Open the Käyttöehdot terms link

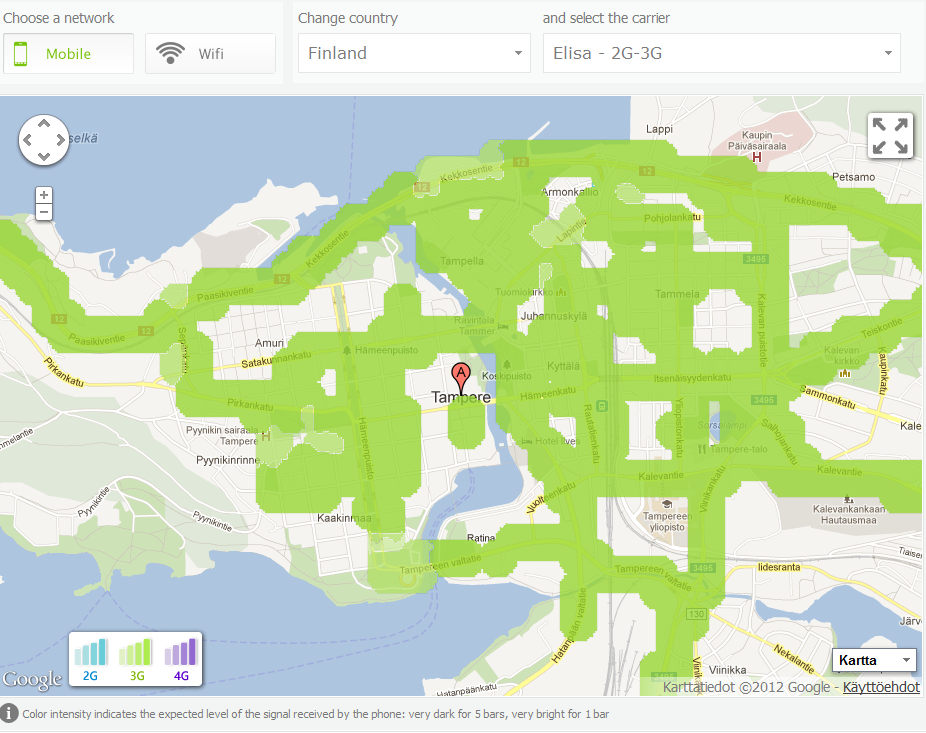pyautogui.click(x=881, y=687)
